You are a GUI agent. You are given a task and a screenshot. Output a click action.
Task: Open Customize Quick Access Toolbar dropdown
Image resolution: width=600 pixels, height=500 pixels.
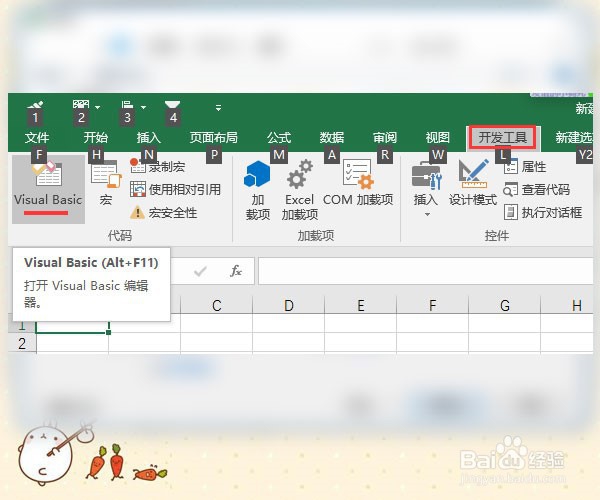[x=218, y=108]
